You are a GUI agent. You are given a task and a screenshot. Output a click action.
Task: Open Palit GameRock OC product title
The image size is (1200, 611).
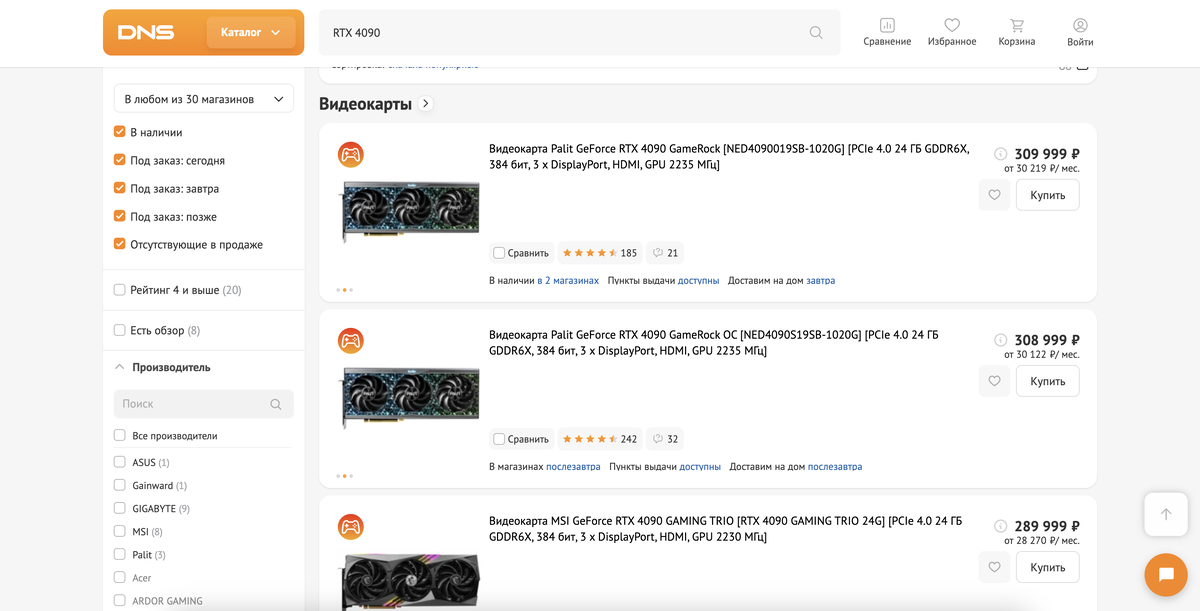point(714,343)
